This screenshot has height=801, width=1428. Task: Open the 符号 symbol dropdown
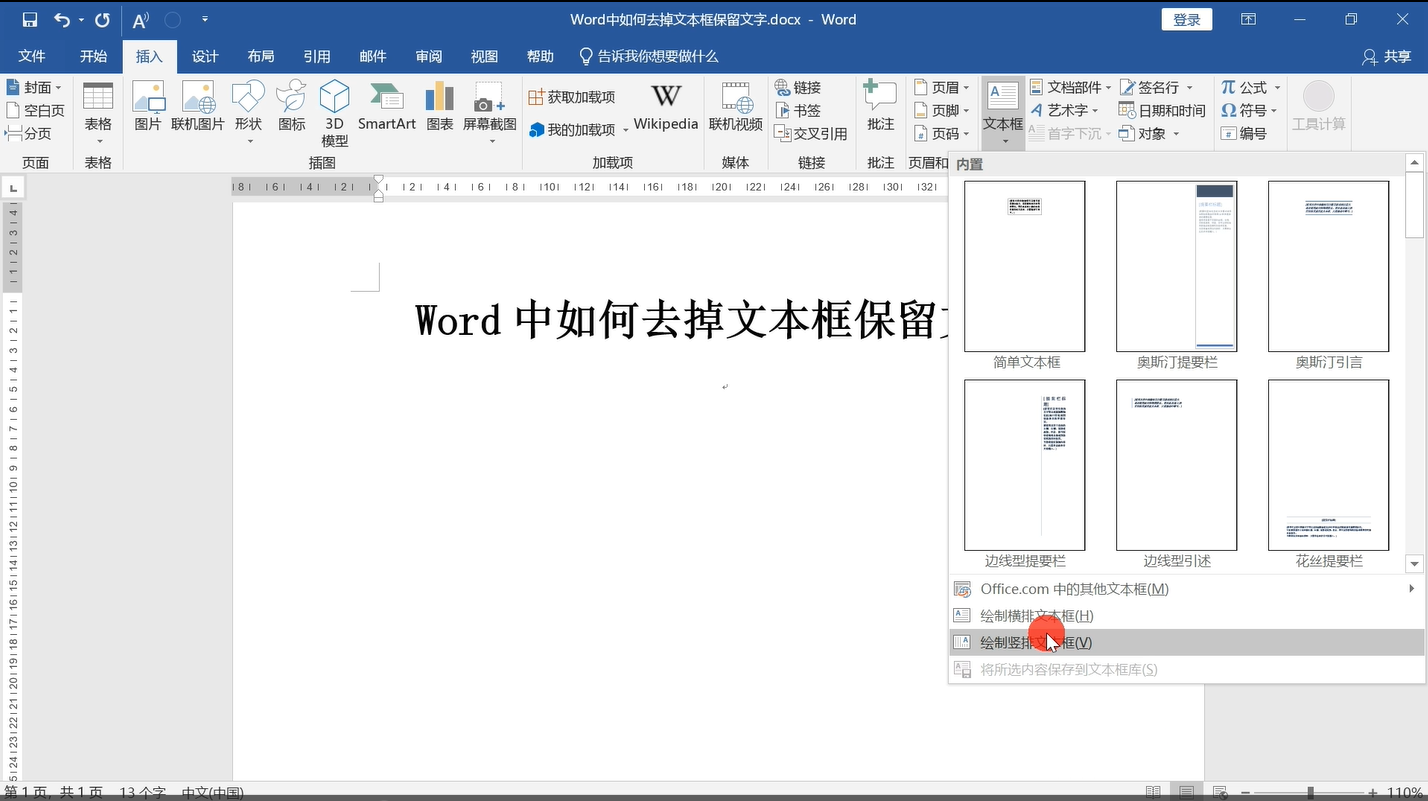1250,110
